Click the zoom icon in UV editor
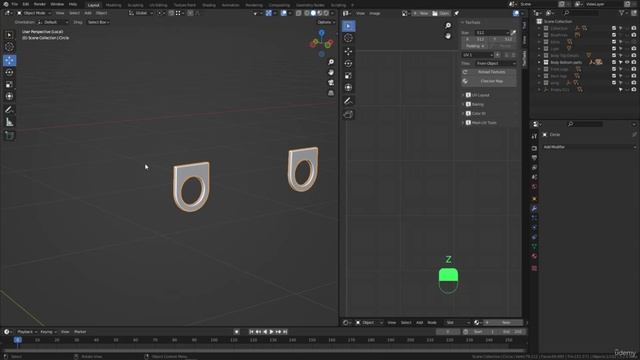This screenshot has width=640, height=360. pos(448,26)
